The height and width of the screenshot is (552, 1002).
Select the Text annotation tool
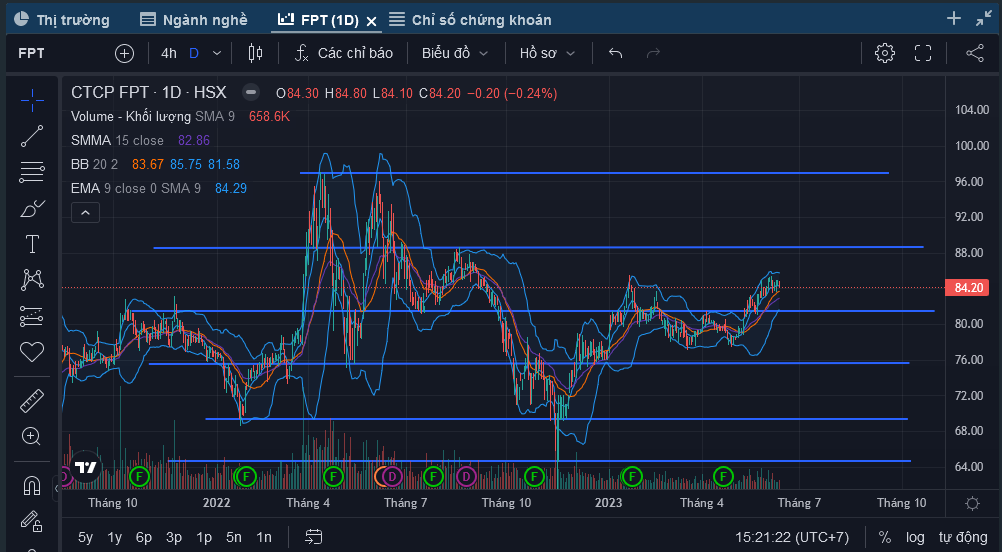coord(32,244)
